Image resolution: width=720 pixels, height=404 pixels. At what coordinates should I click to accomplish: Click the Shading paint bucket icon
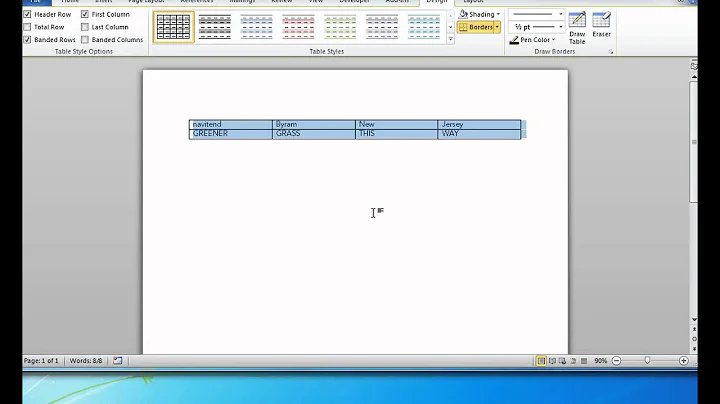[463, 14]
